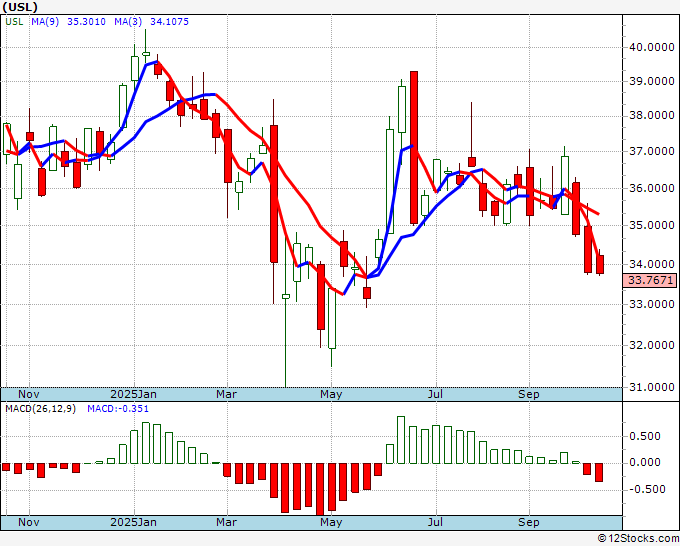This screenshot has width=680, height=546.
Task: Click the tallest green MACD bar in June
Action: coord(401,440)
